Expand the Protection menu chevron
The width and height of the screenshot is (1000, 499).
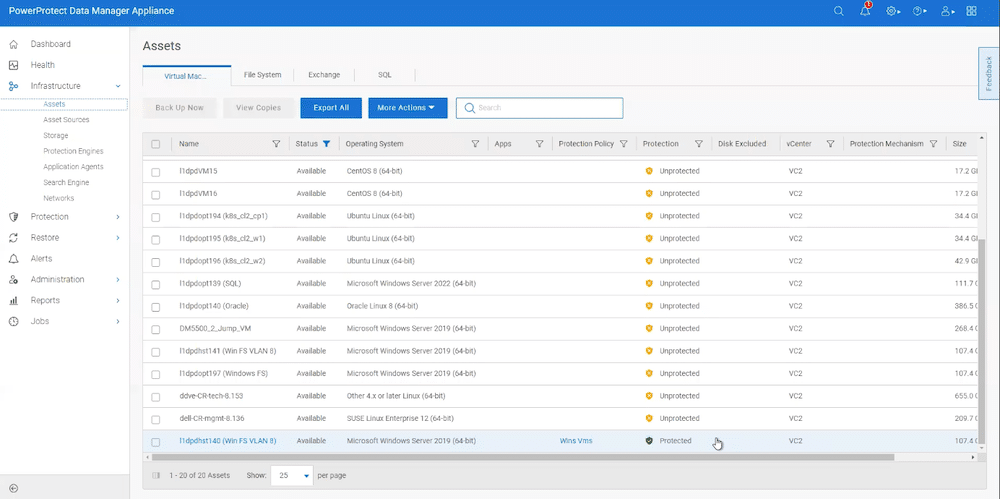(118, 217)
